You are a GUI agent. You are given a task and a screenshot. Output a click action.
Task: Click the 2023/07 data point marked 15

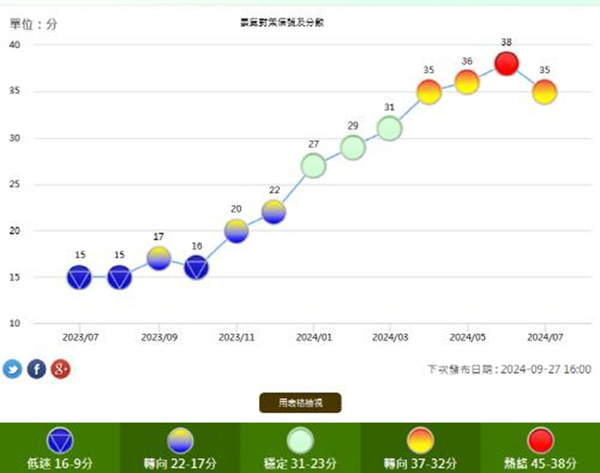point(79,277)
